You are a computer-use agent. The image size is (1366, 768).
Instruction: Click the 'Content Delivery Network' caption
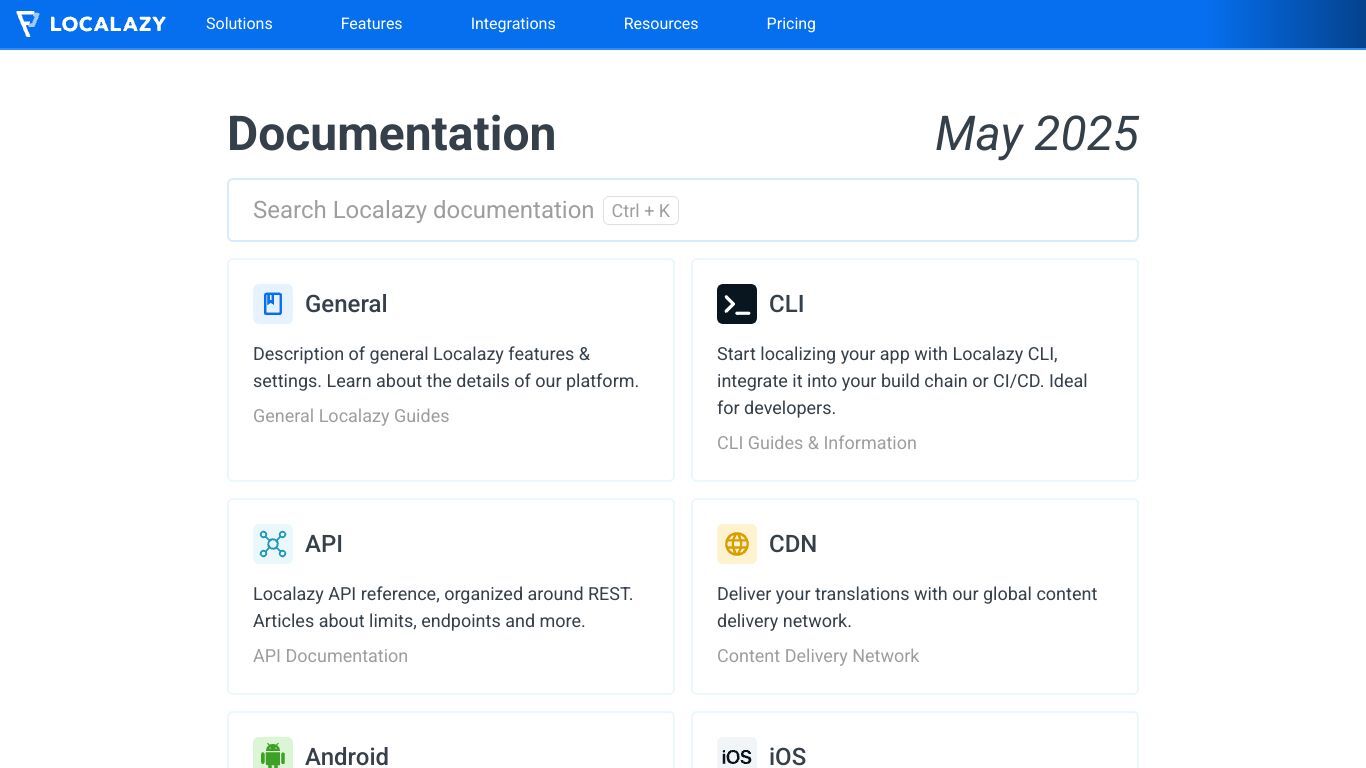pos(818,656)
